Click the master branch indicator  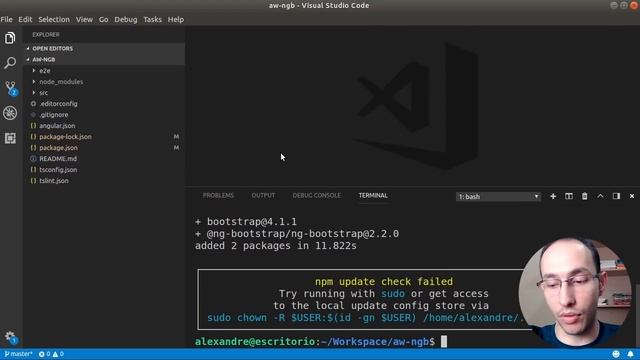click(18, 354)
